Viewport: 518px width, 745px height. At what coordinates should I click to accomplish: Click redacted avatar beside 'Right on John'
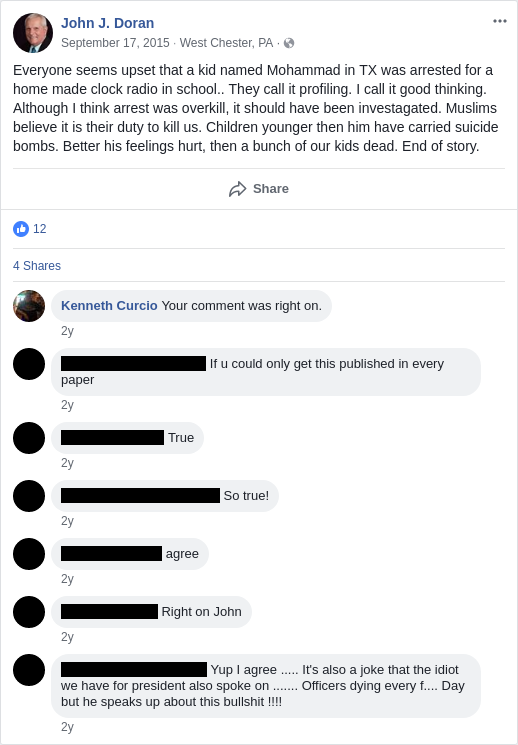pyautogui.click(x=29, y=612)
